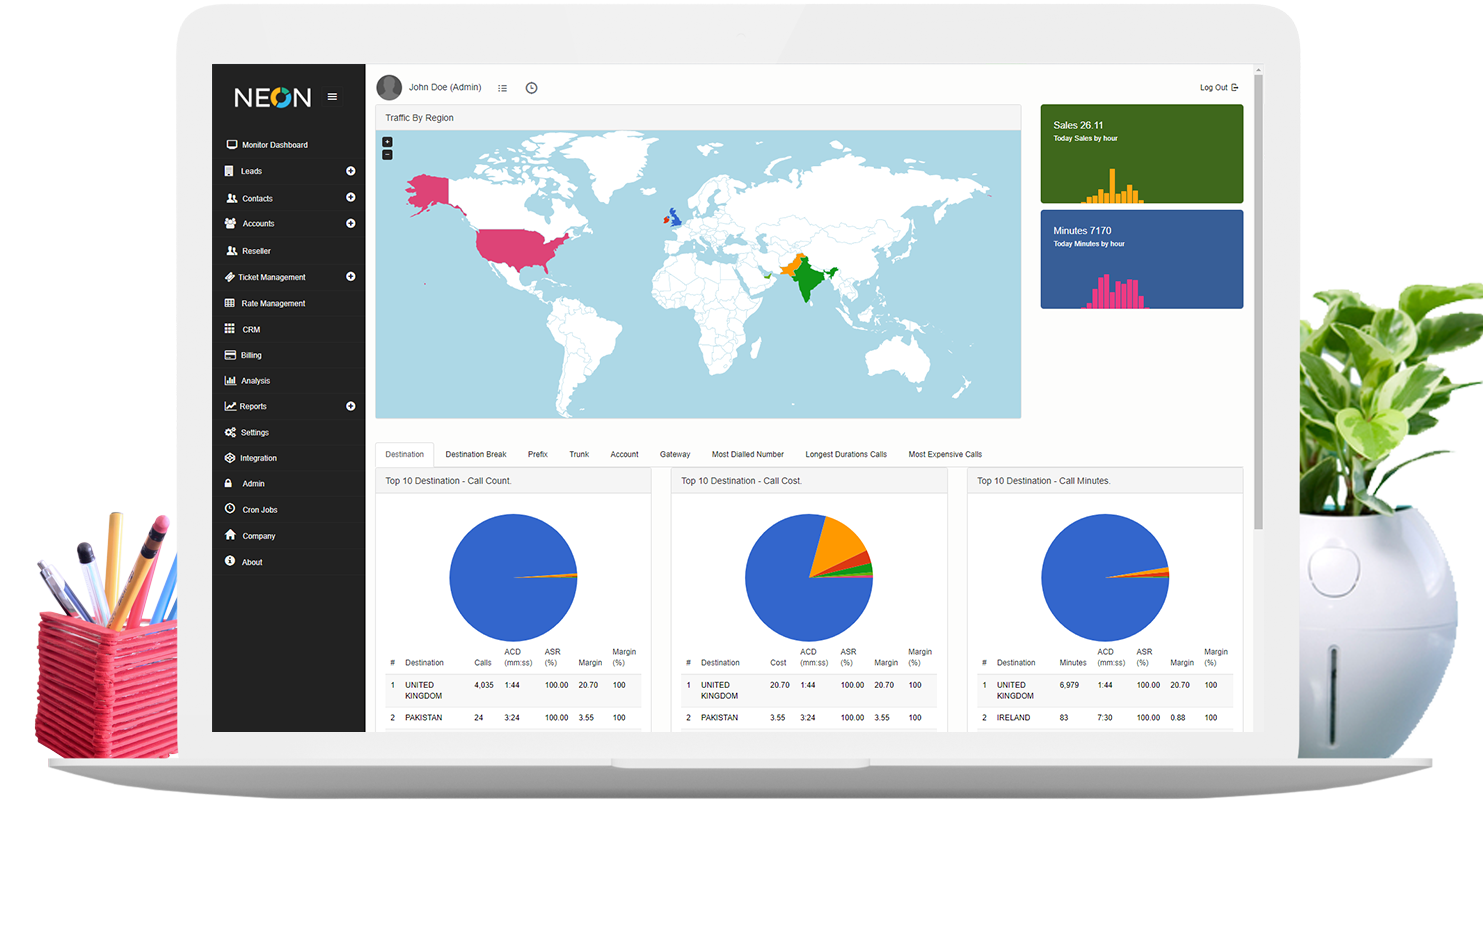1483x927 pixels.
Task: Click the John Doe profile avatar
Action: pos(389,88)
